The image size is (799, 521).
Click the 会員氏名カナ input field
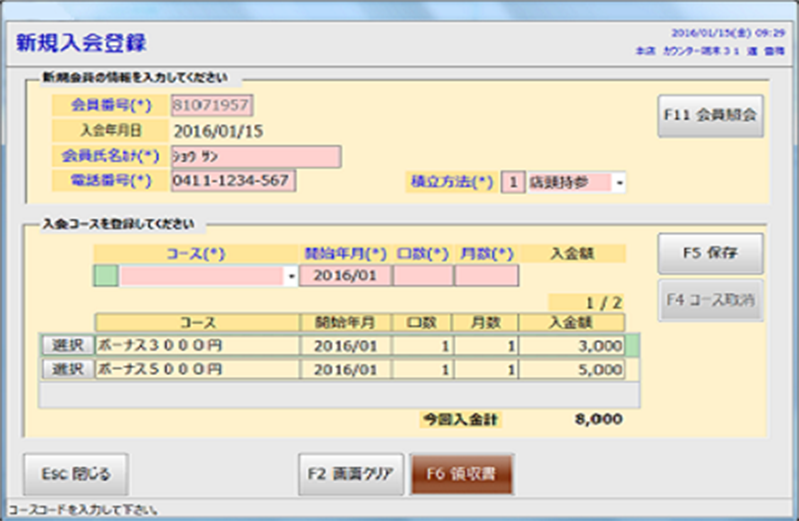255,156
